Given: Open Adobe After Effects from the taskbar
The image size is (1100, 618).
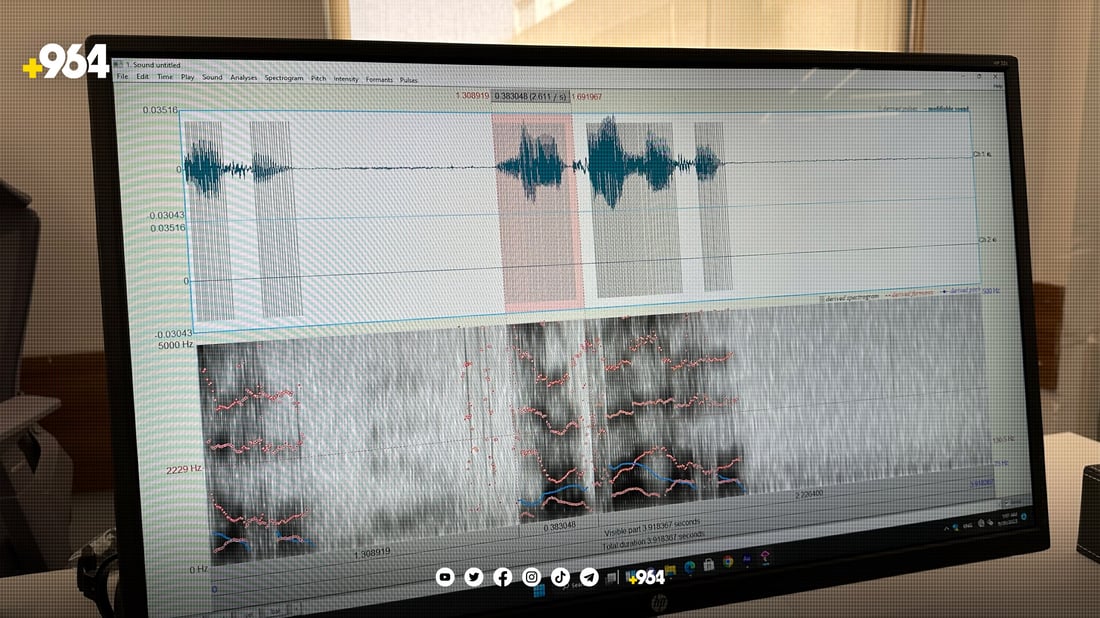Looking at the screenshot, I should pos(746,559).
